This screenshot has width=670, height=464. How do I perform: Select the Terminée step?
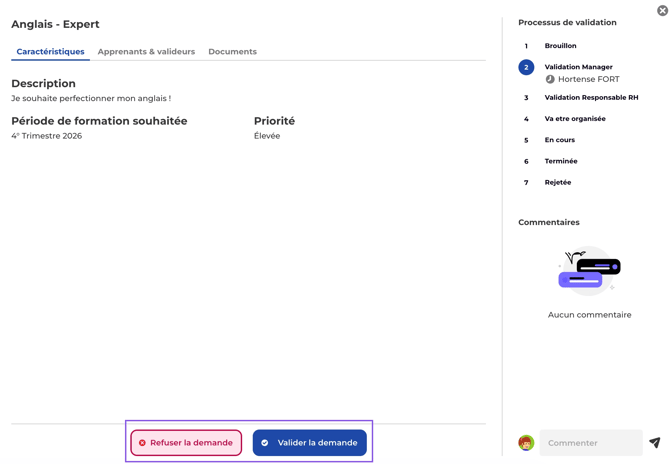tap(561, 161)
